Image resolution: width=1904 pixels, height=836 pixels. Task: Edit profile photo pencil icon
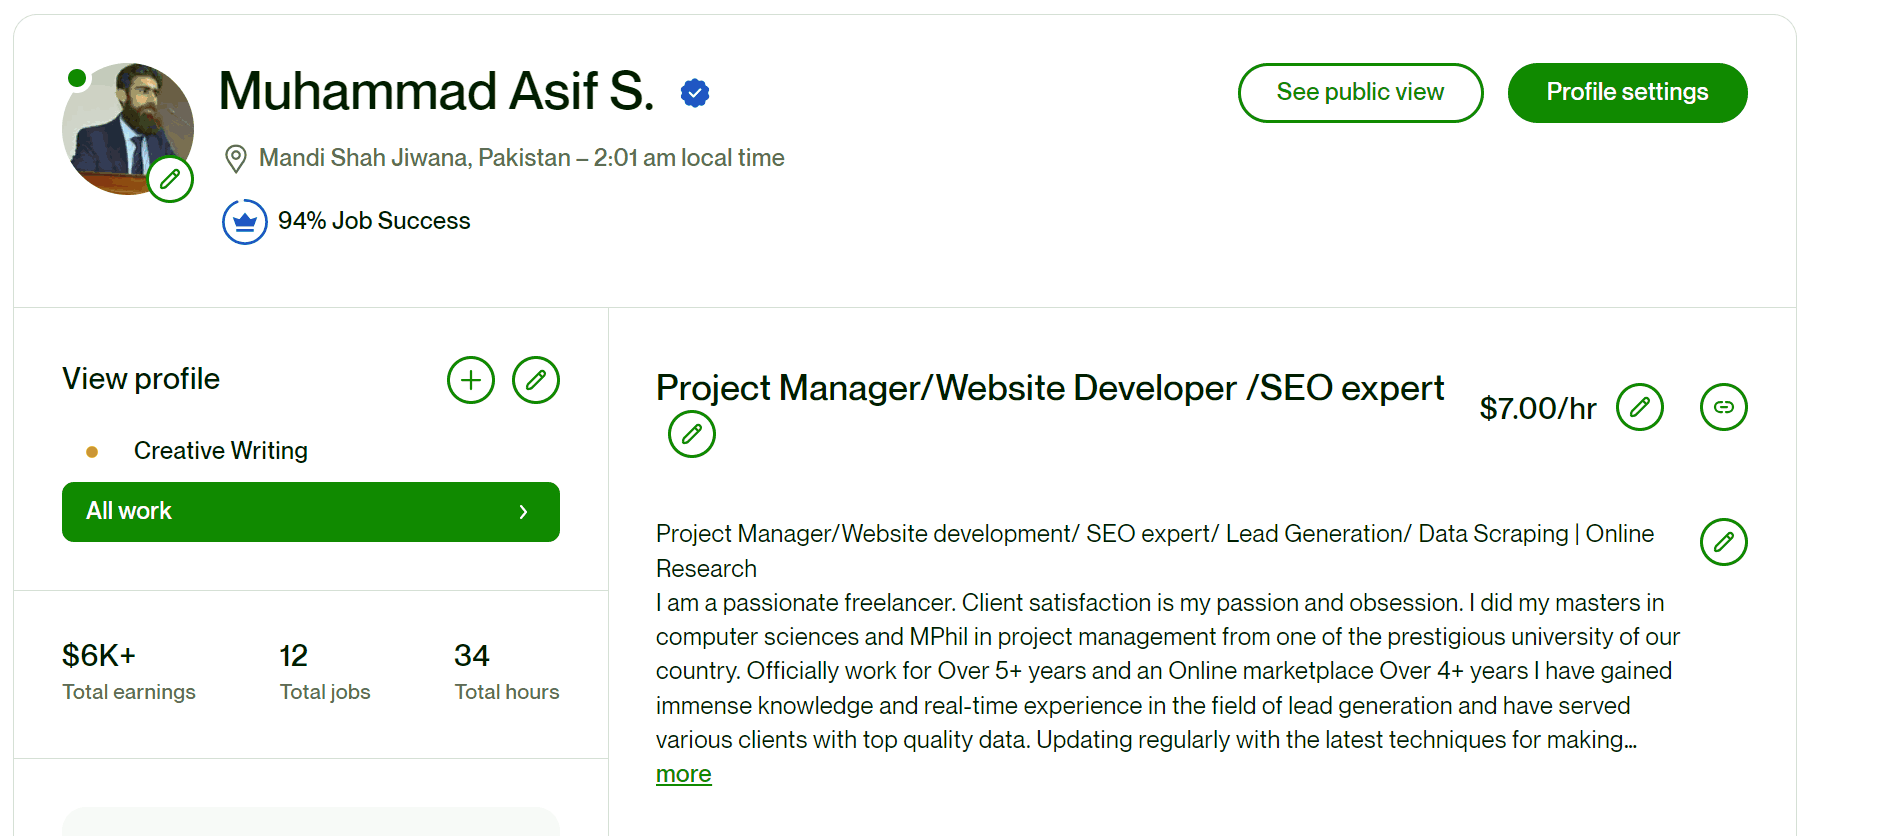click(170, 180)
